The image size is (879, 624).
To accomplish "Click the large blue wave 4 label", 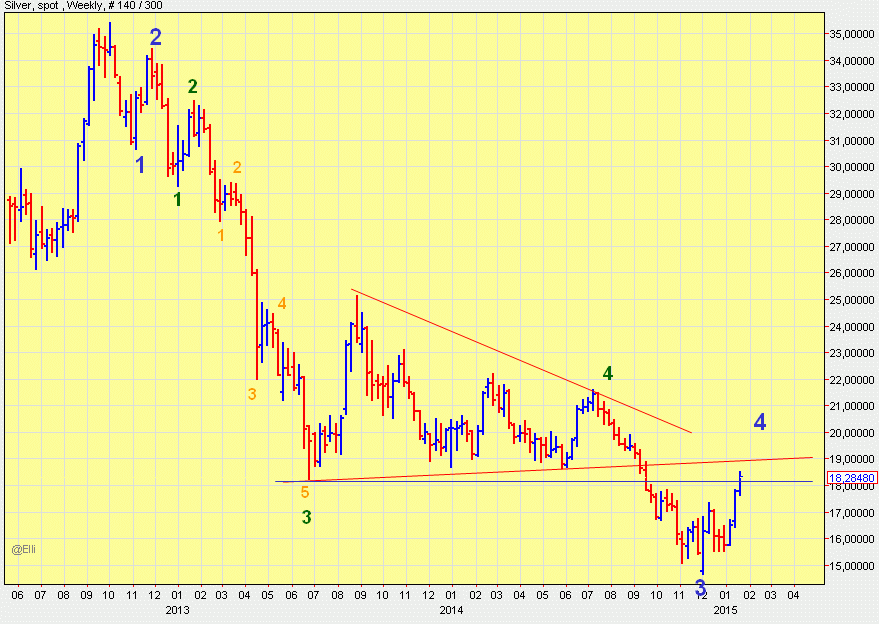I will click(760, 422).
